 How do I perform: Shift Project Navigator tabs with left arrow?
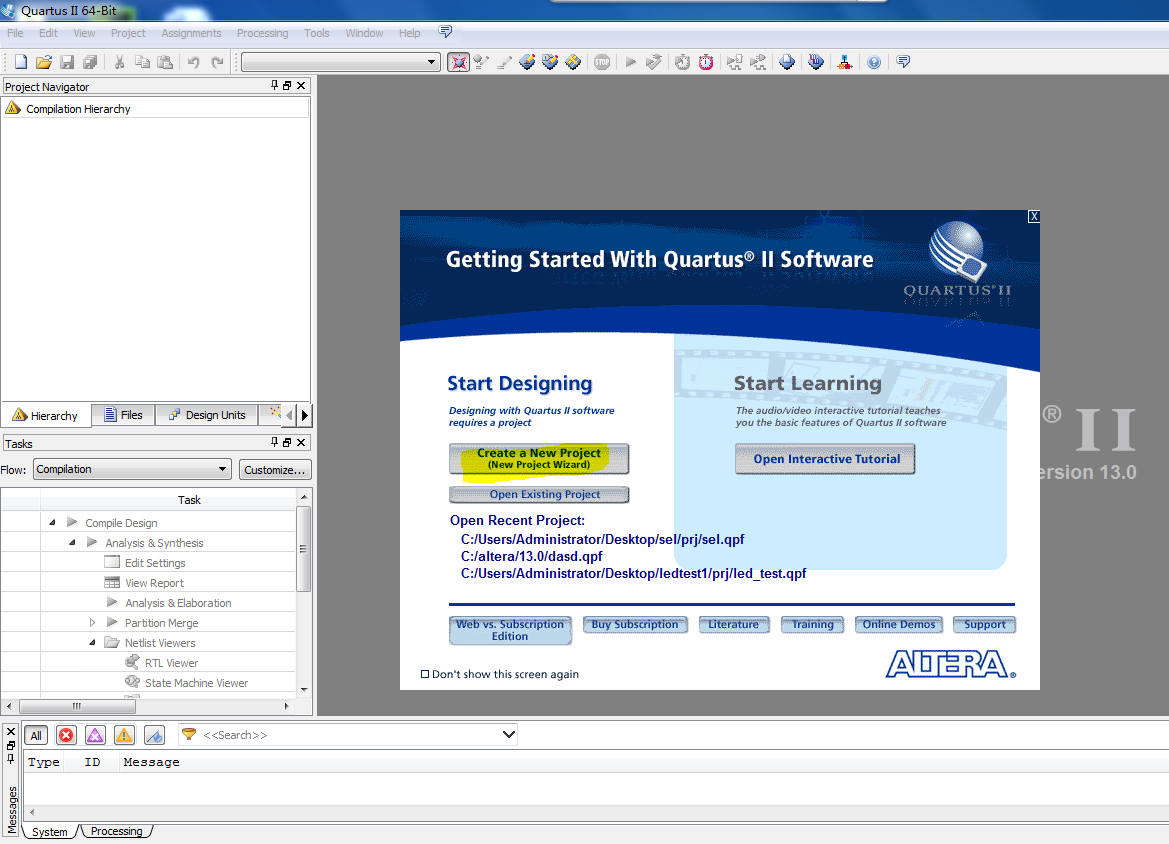click(289, 415)
